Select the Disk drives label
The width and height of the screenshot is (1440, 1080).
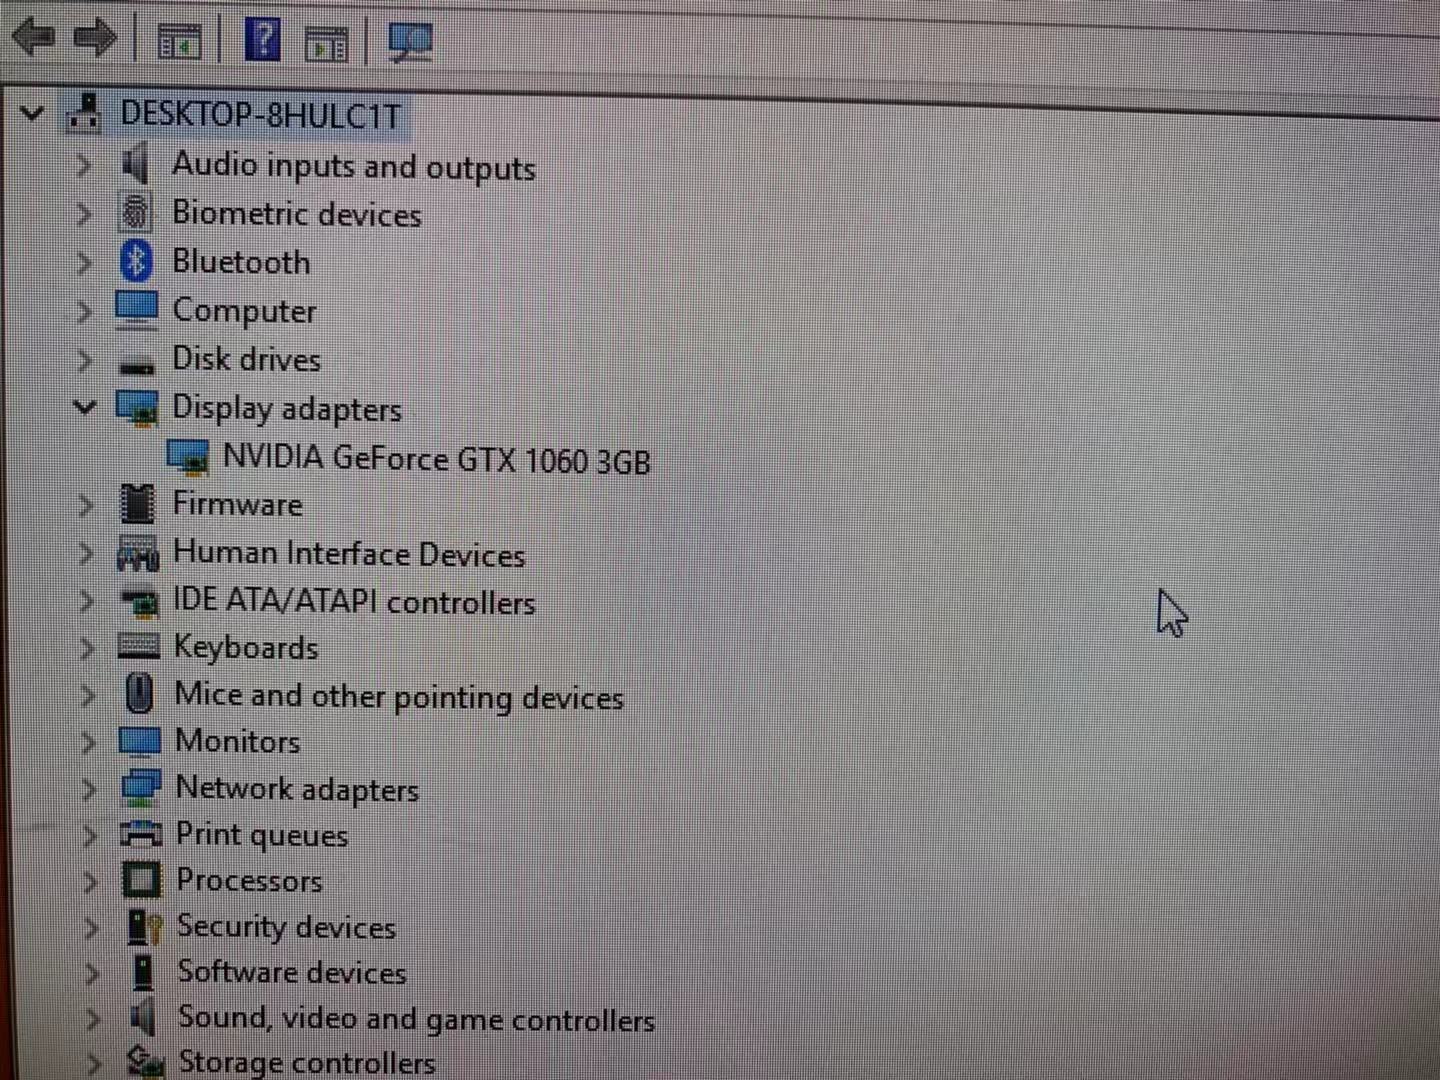(246, 359)
